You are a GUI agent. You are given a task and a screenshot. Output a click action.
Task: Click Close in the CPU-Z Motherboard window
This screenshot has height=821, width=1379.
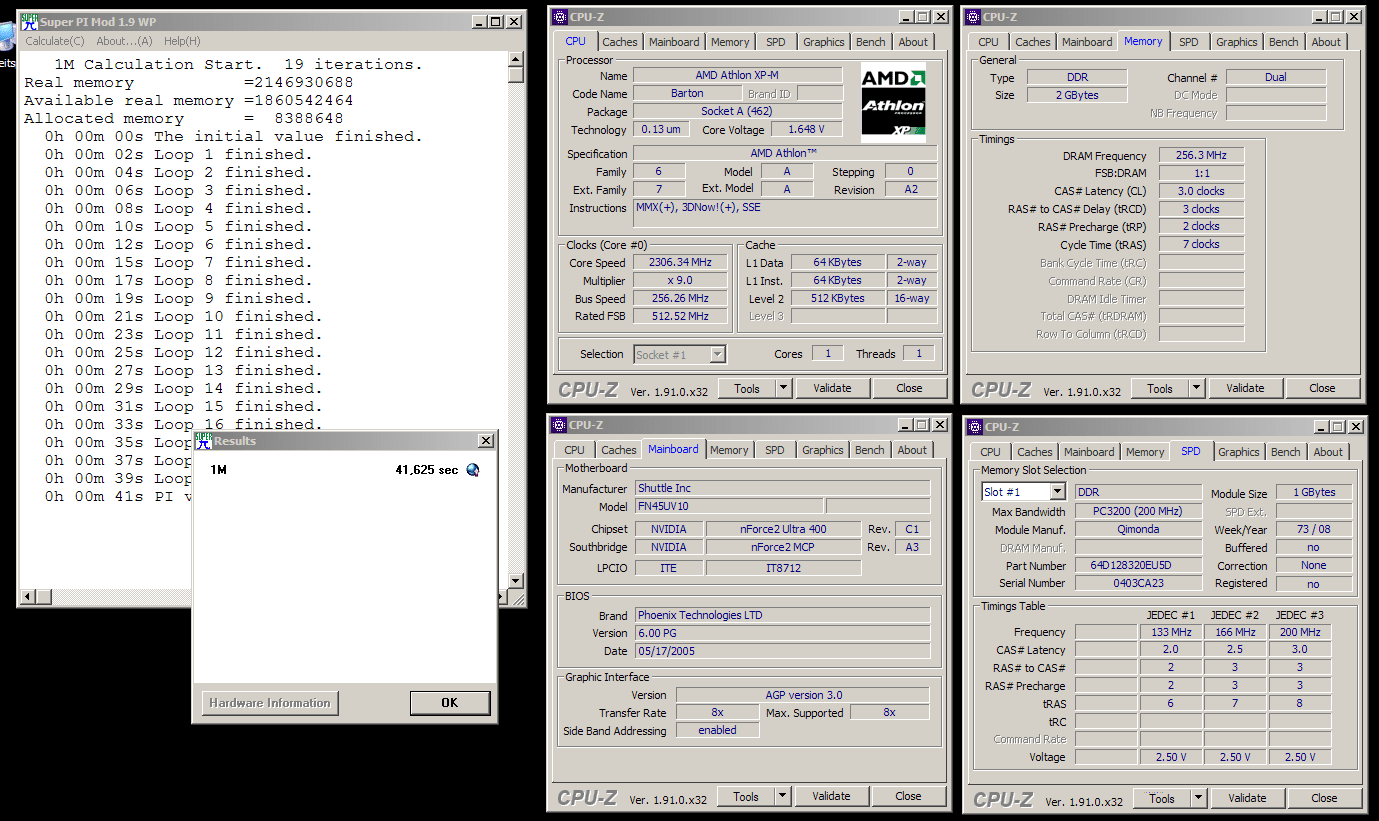908,796
